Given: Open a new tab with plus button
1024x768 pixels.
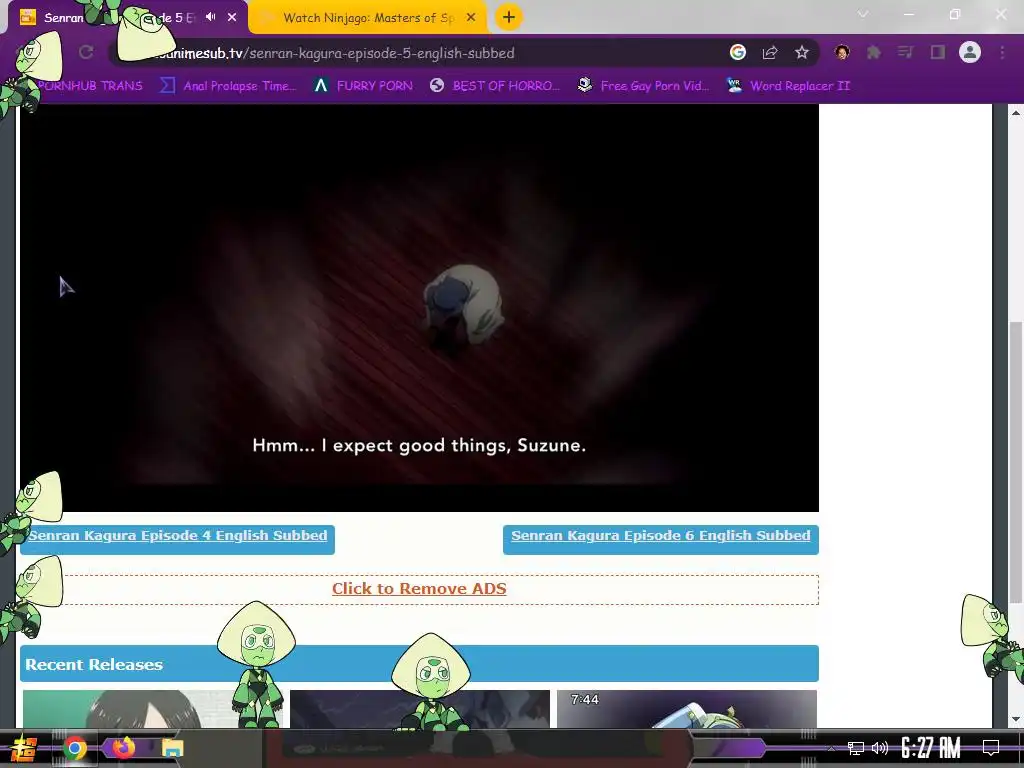Looking at the screenshot, I should tap(508, 17).
